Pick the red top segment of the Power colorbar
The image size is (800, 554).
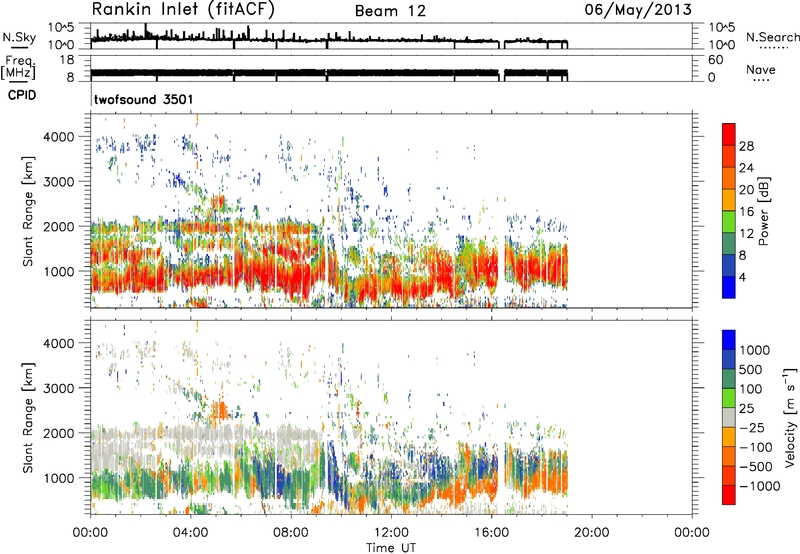tap(729, 135)
